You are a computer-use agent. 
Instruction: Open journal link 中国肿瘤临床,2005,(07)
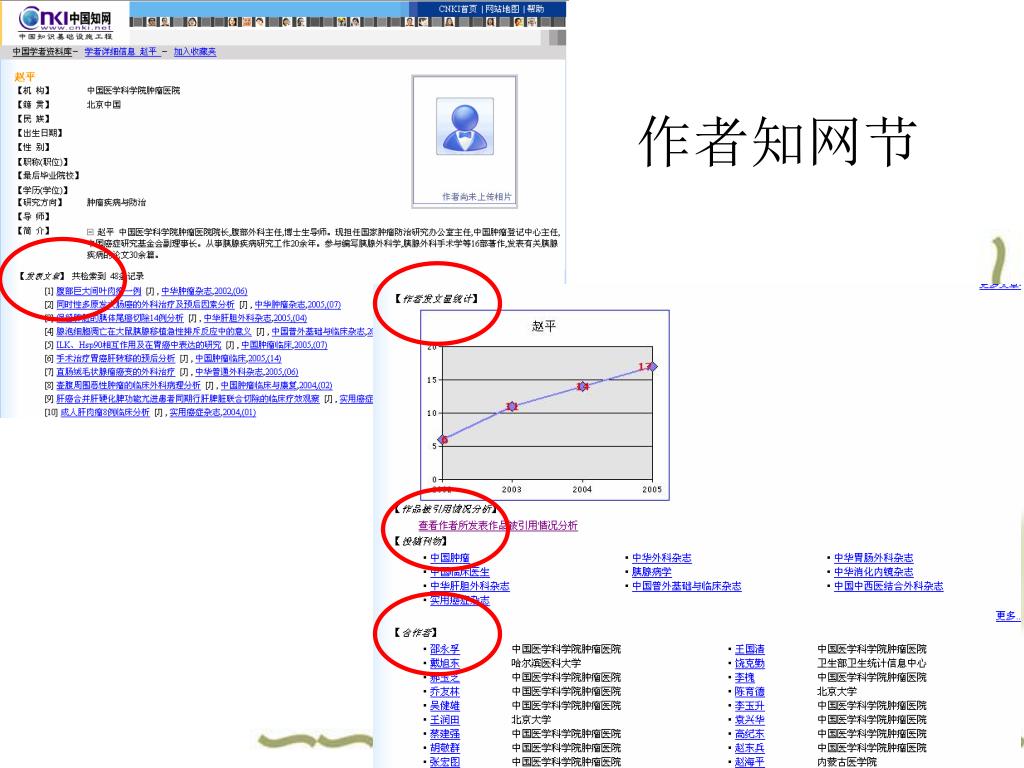click(x=284, y=345)
